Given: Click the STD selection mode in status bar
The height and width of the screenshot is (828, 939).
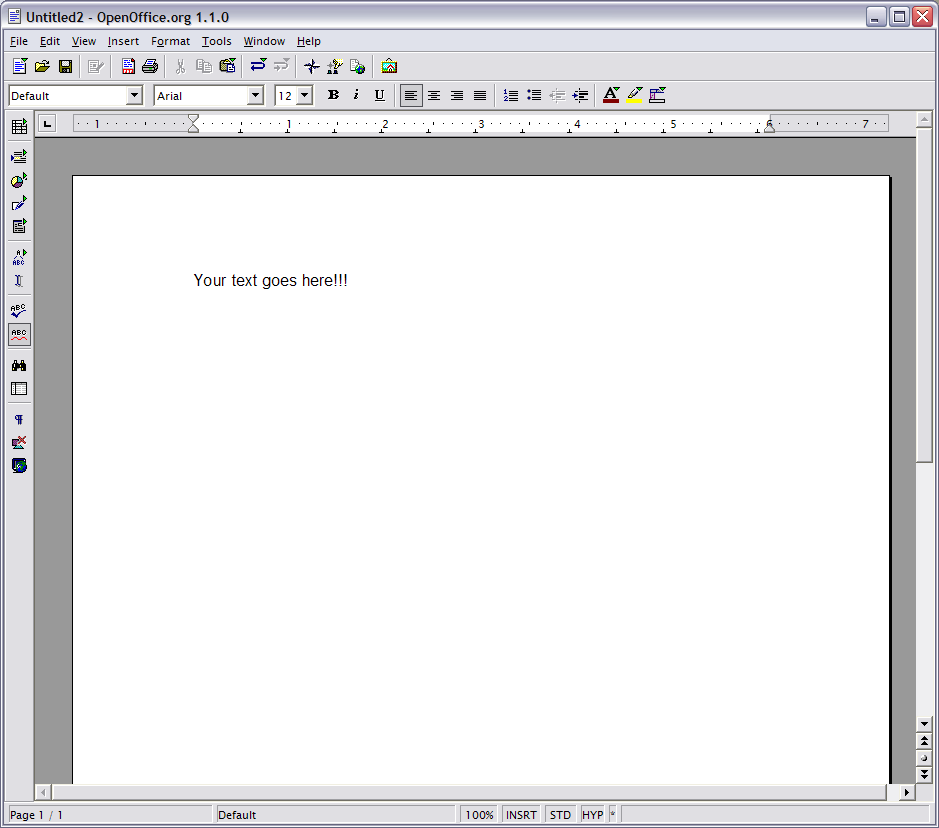Looking at the screenshot, I should click(x=560, y=815).
